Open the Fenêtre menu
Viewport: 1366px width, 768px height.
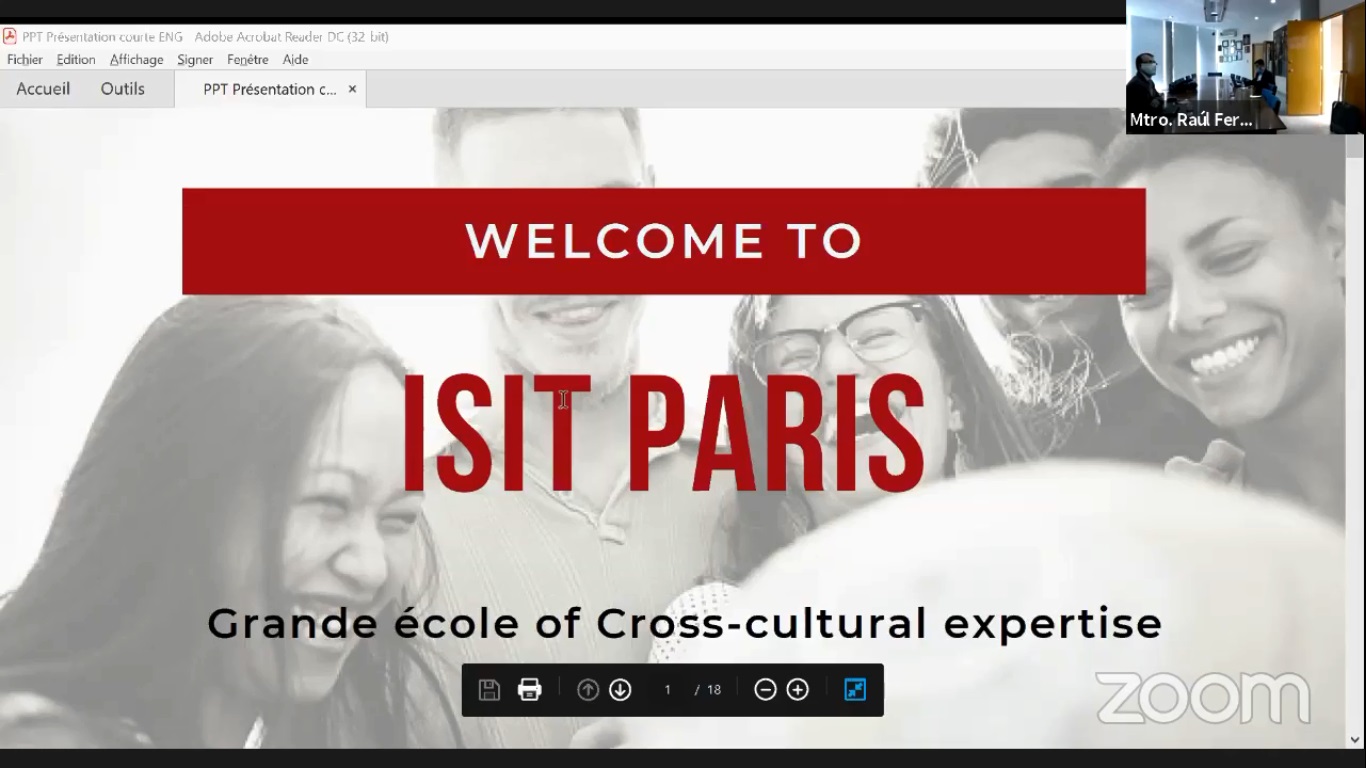pos(248,60)
